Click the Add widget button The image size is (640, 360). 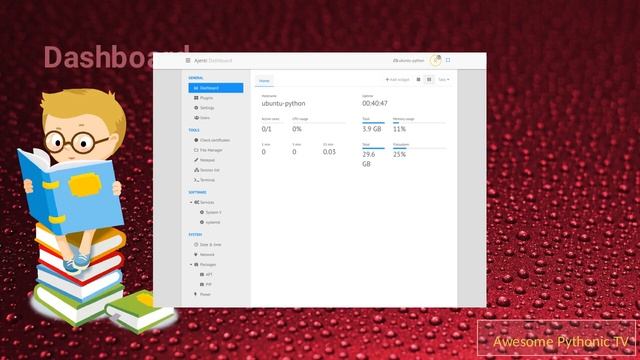click(397, 80)
